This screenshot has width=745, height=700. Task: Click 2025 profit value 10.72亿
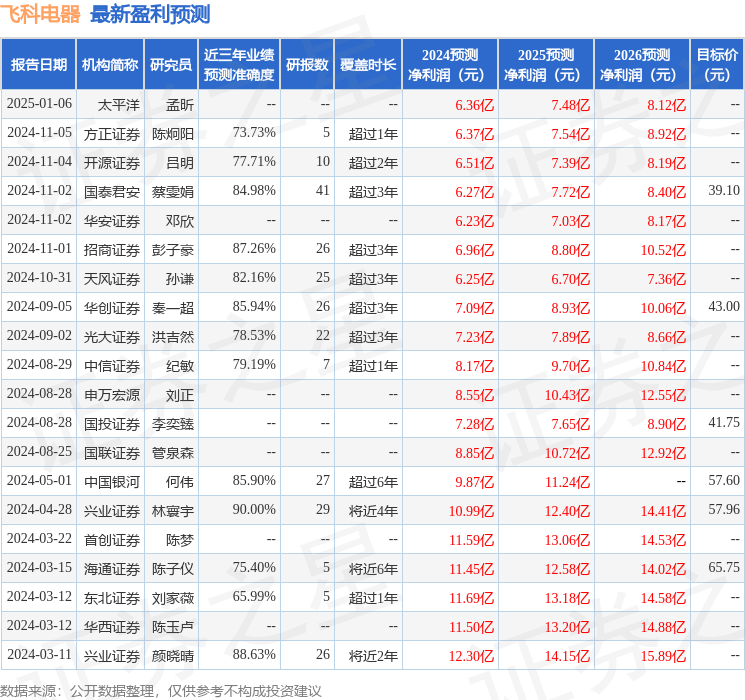[567, 453]
